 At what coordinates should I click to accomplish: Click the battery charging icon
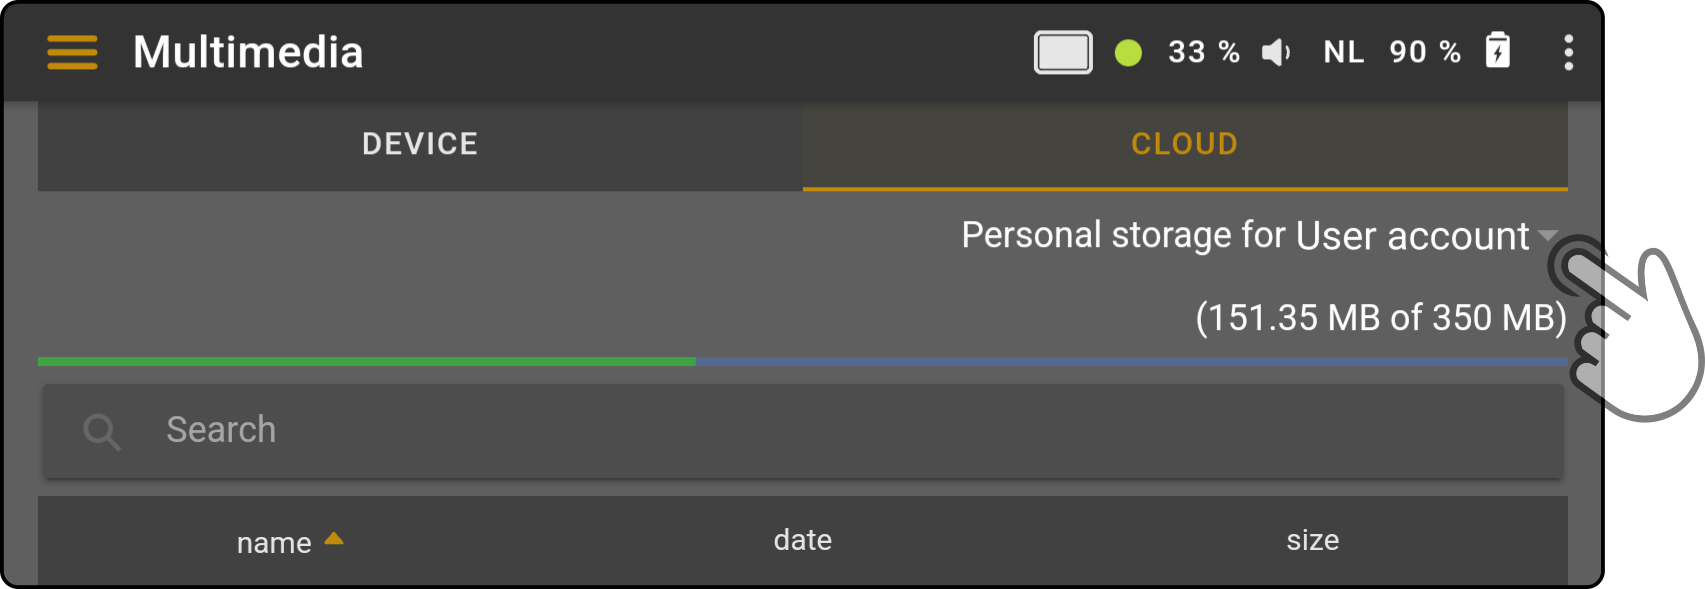tap(1498, 50)
